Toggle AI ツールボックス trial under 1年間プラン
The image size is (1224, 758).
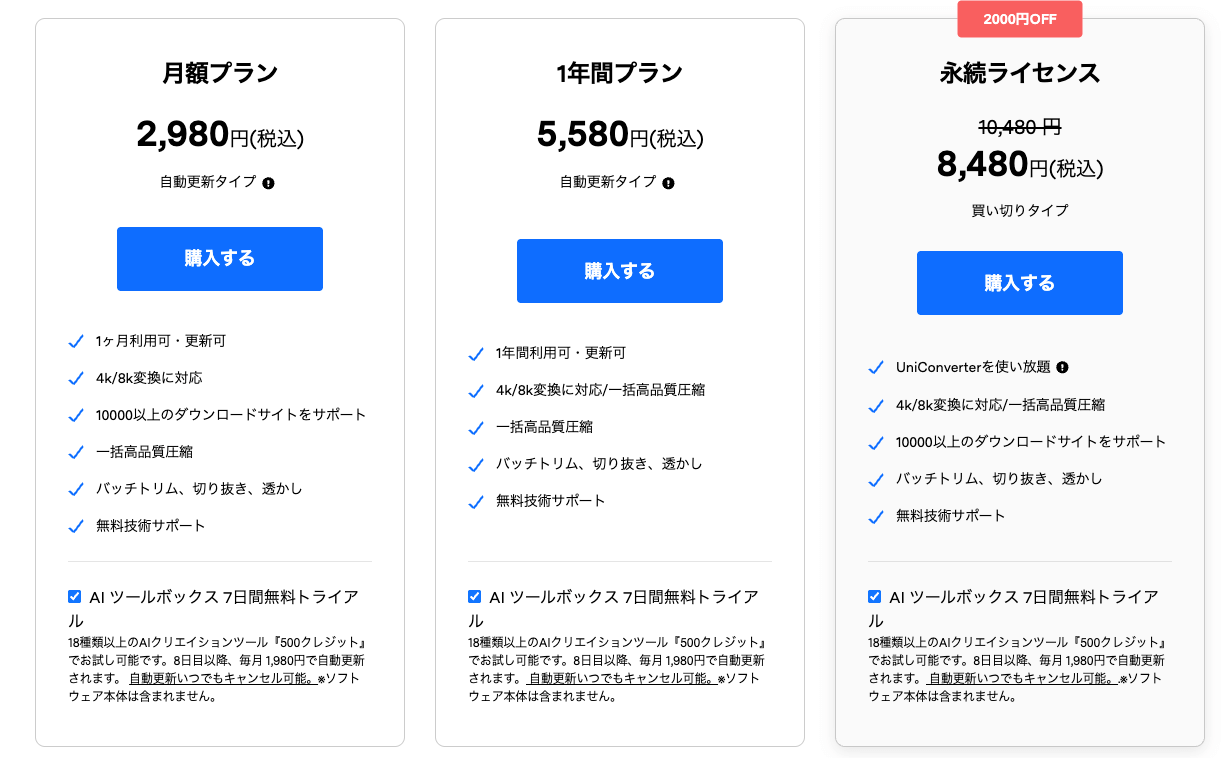tap(474, 595)
